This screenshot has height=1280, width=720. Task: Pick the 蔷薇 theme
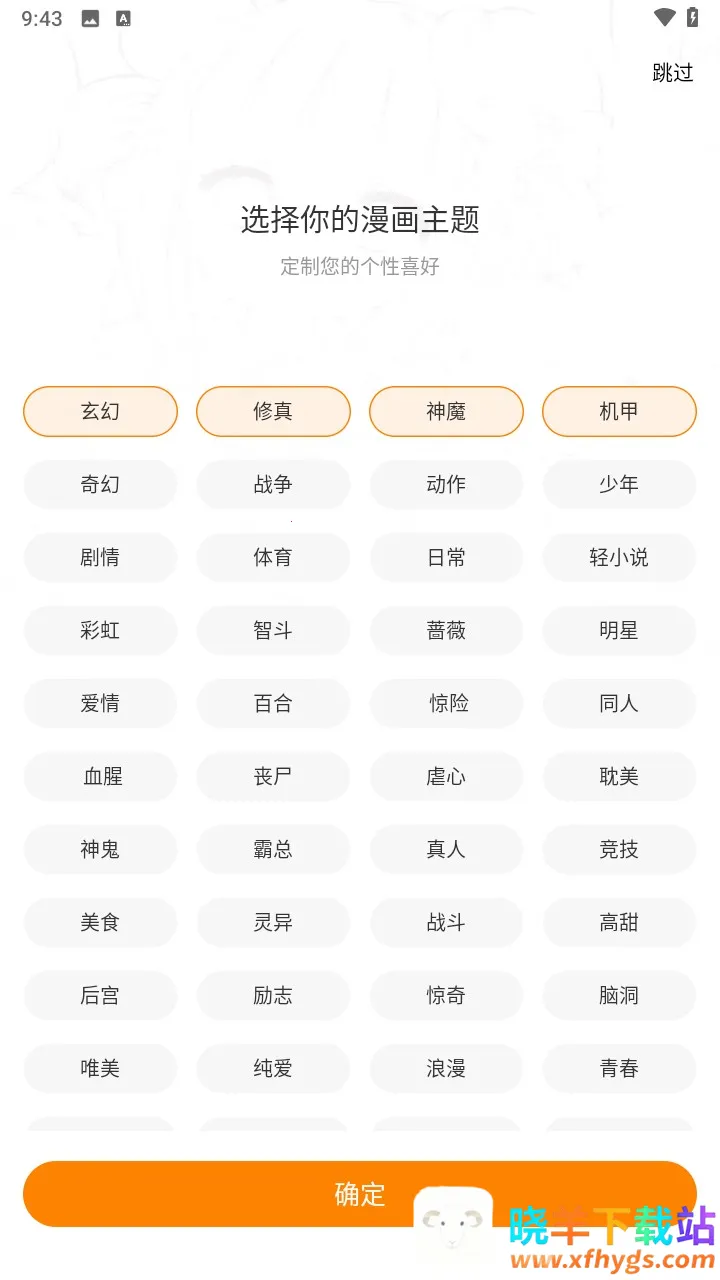(x=446, y=630)
